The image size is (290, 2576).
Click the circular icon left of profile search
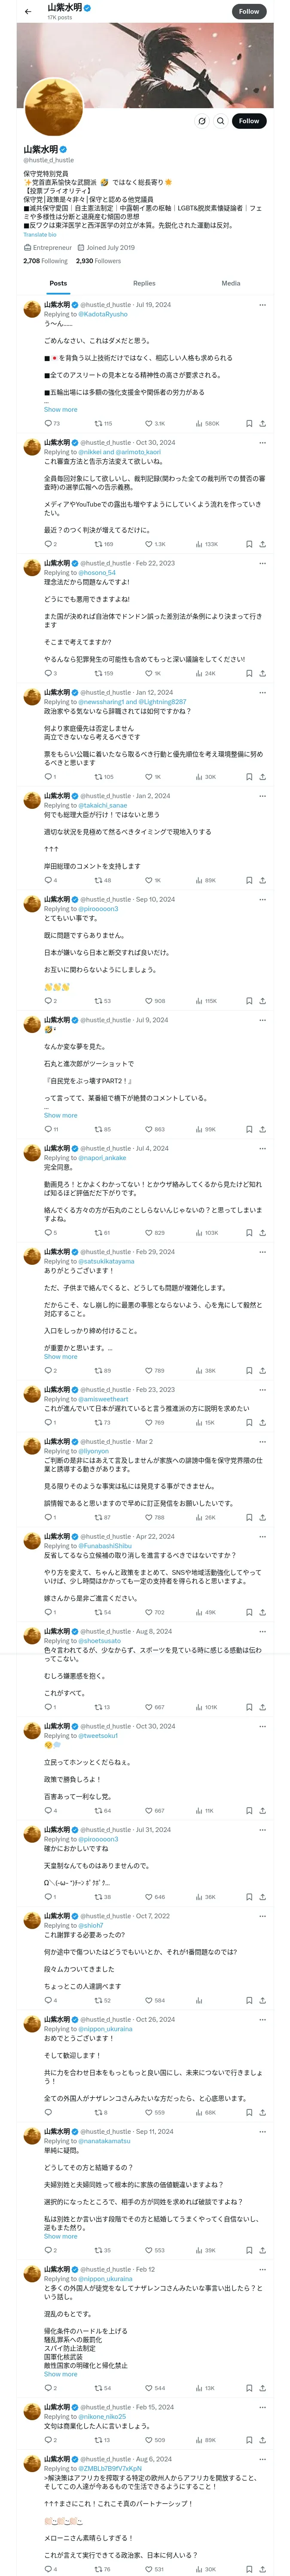click(201, 121)
